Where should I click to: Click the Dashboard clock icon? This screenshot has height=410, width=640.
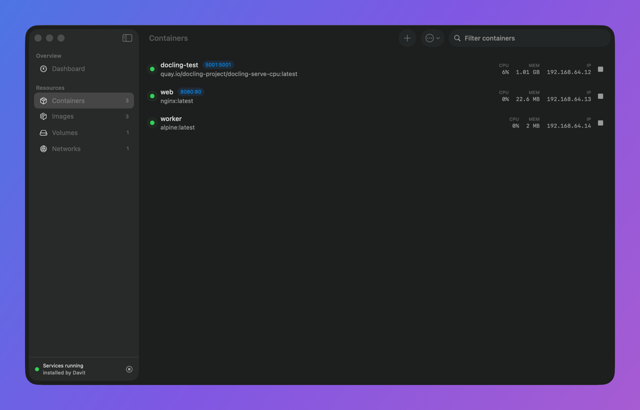tap(43, 69)
